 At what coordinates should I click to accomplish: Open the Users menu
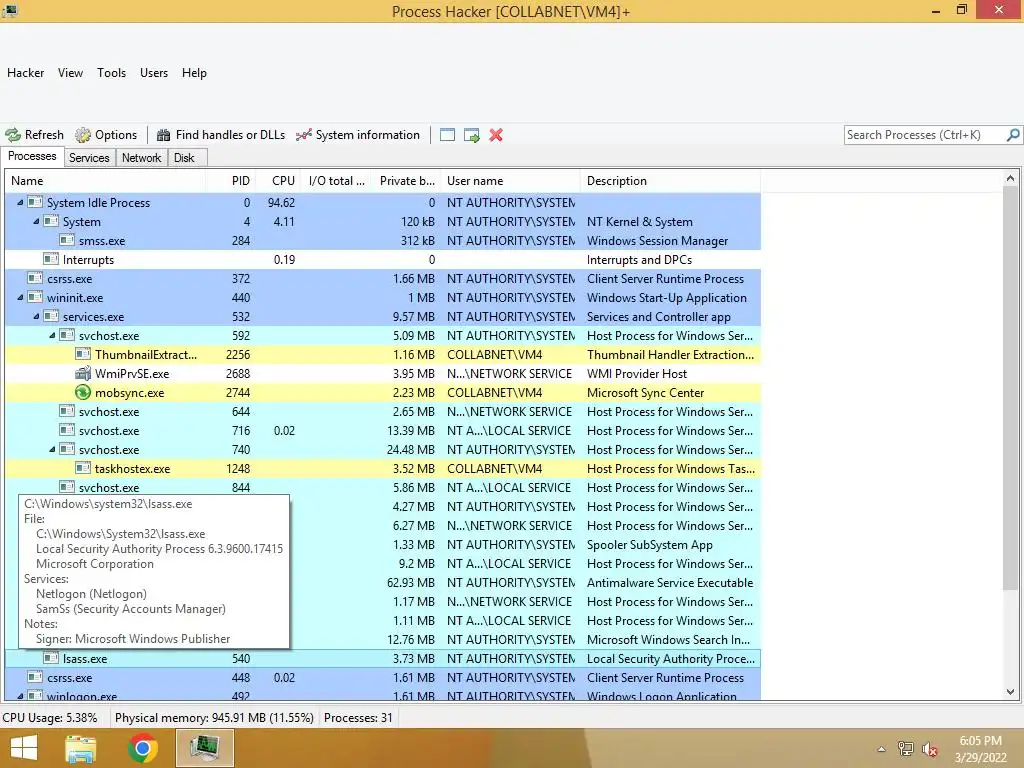pyautogui.click(x=154, y=73)
